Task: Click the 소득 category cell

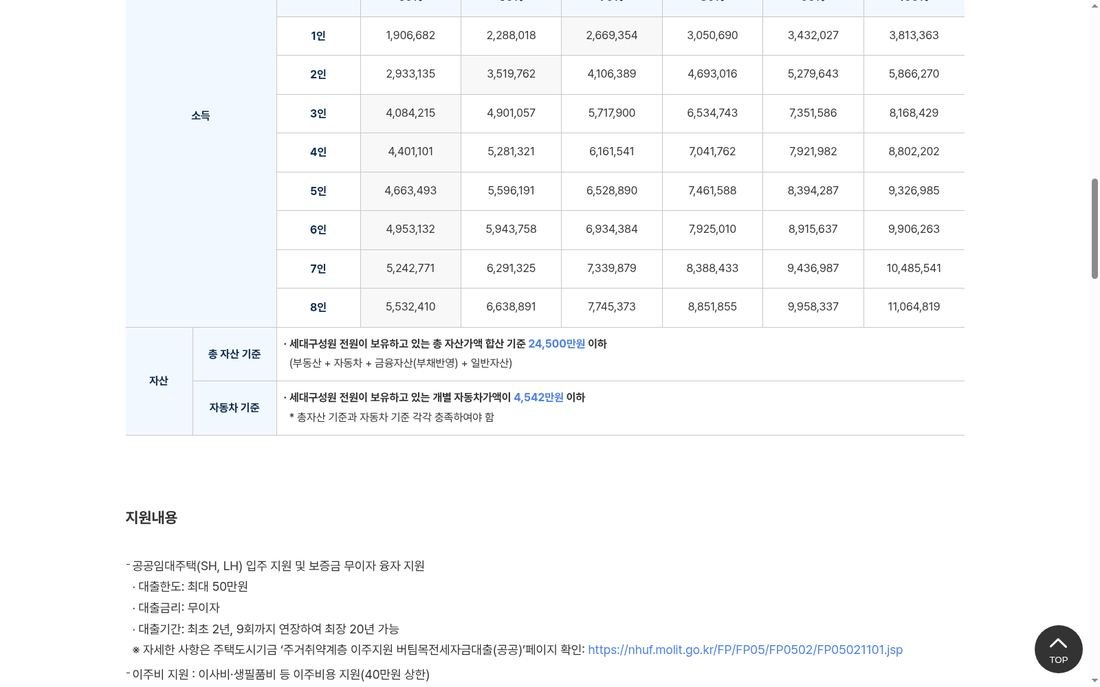Action: tap(201, 116)
